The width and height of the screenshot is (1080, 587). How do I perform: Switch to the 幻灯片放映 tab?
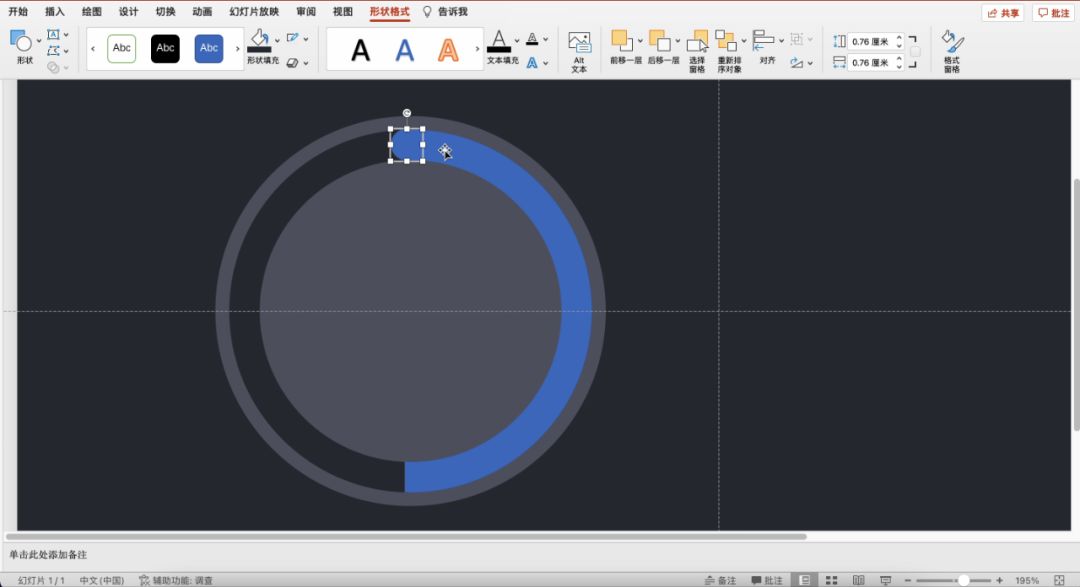coord(254,11)
